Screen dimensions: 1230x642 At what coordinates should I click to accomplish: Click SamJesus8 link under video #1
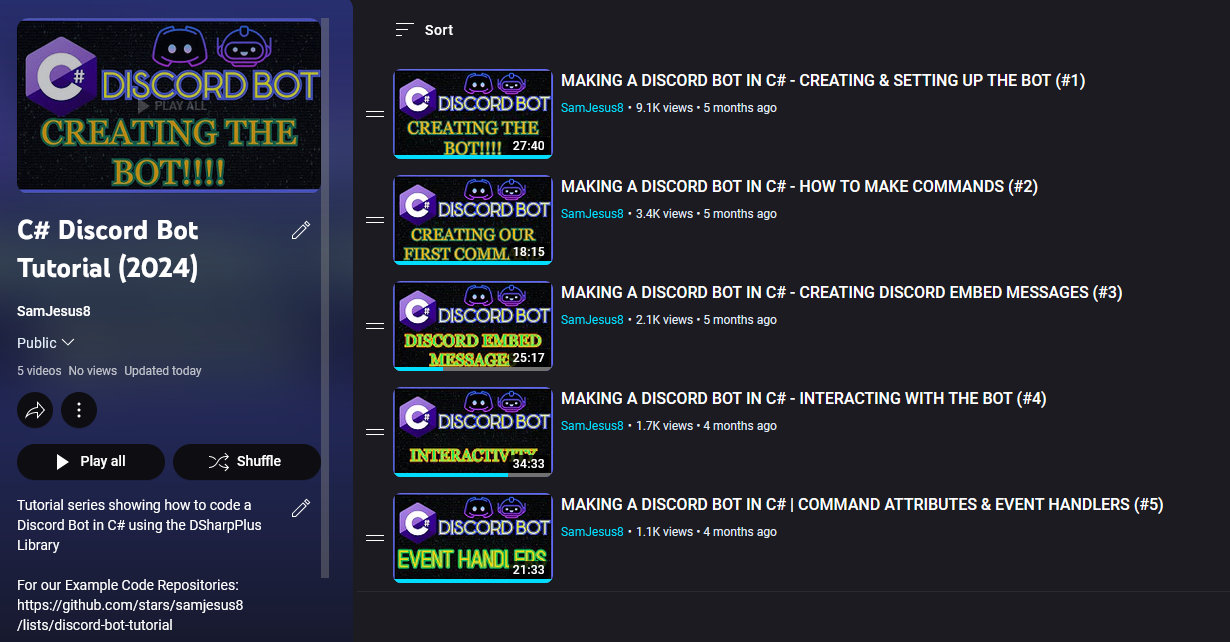point(592,108)
